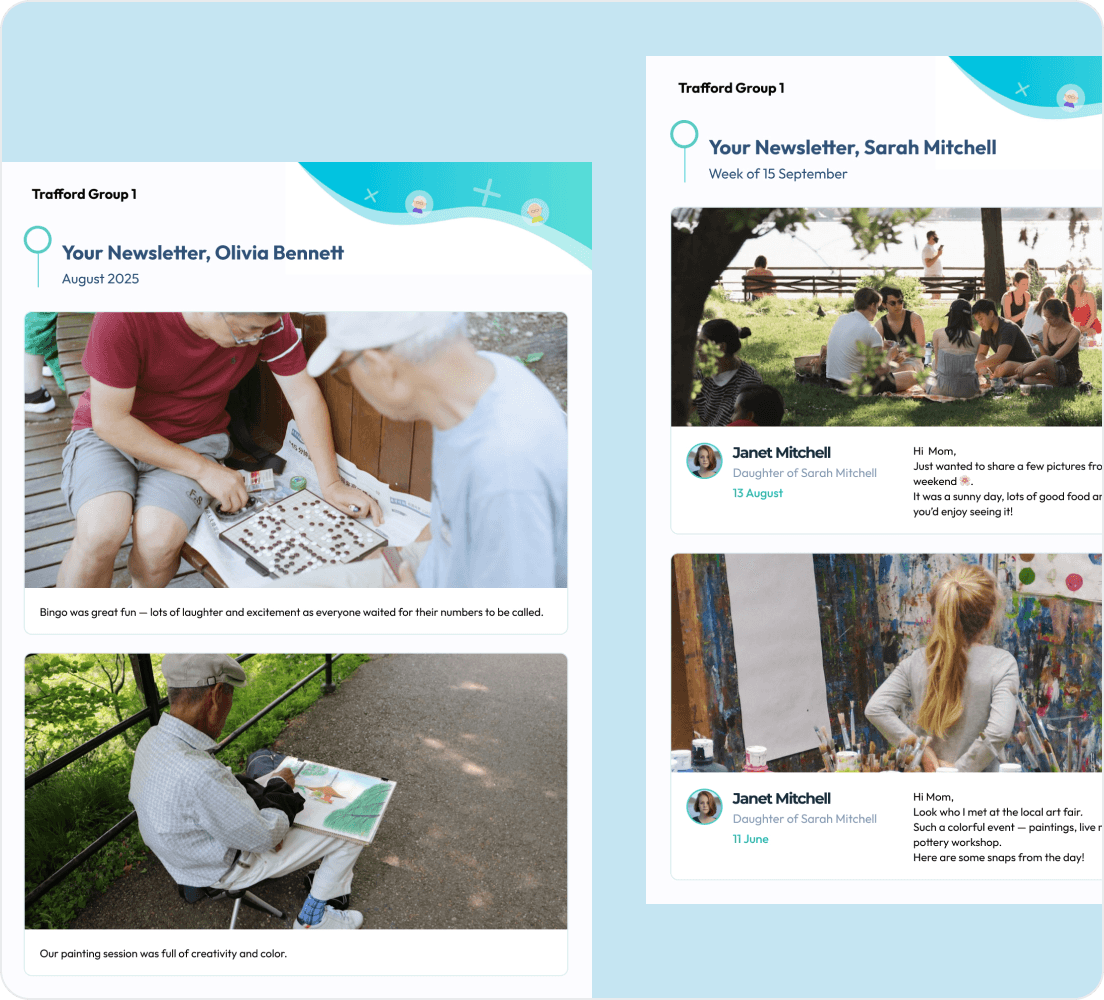The width and height of the screenshot is (1104, 1000).
Task: Click the Your Newsletter, Olivia Bennett title
Action: point(203,253)
